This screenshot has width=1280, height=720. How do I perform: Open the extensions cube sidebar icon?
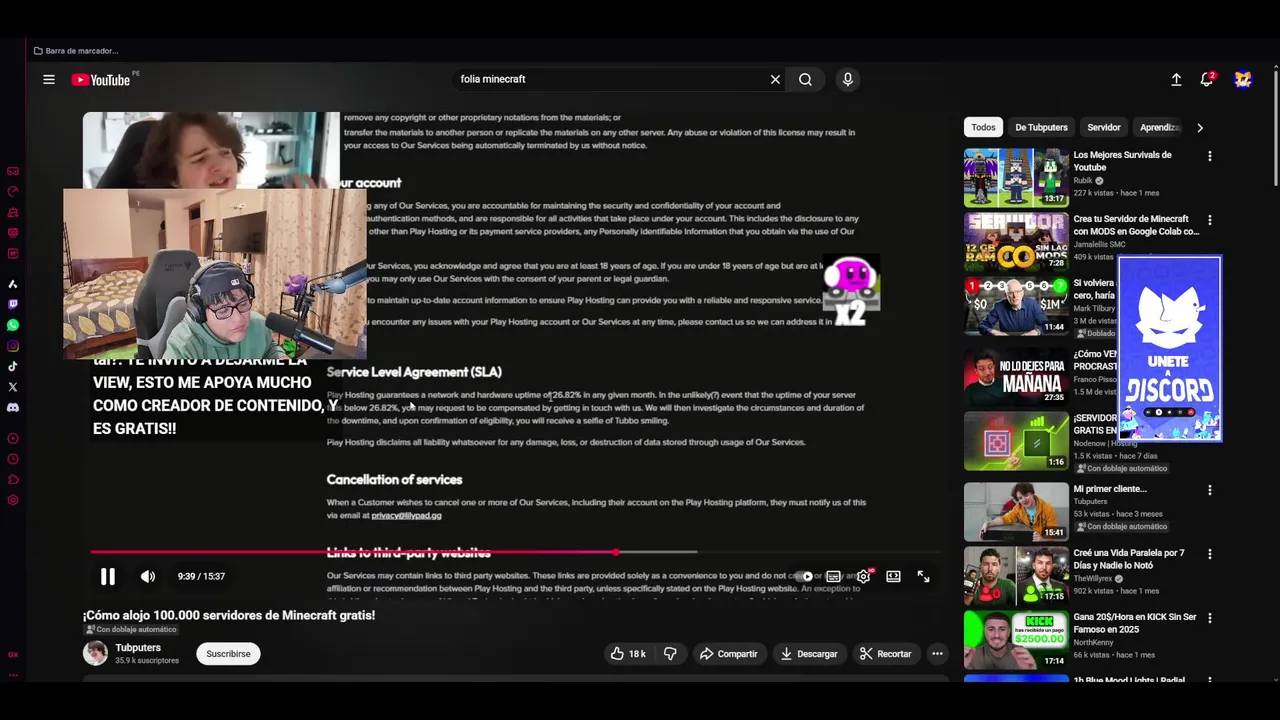click(13, 480)
